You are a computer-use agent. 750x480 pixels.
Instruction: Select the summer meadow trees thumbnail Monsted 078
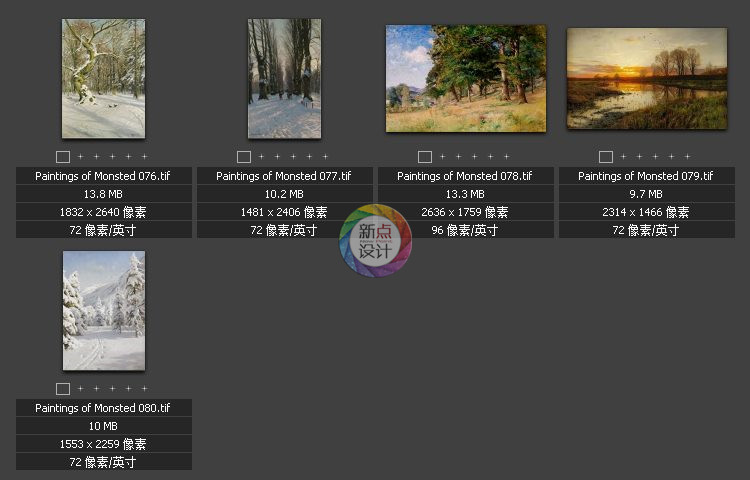(x=466, y=78)
